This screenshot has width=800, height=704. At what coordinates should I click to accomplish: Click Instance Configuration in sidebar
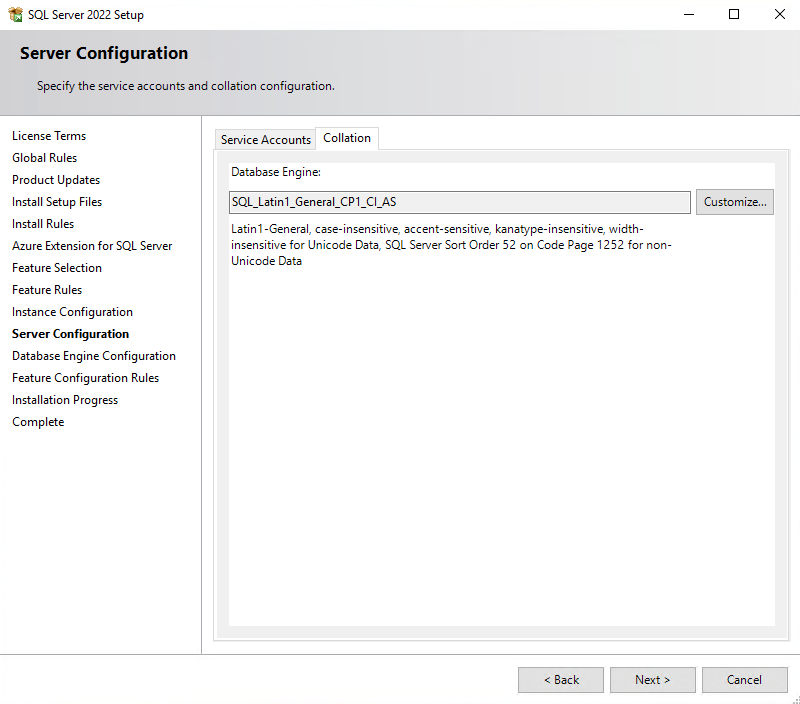click(72, 312)
